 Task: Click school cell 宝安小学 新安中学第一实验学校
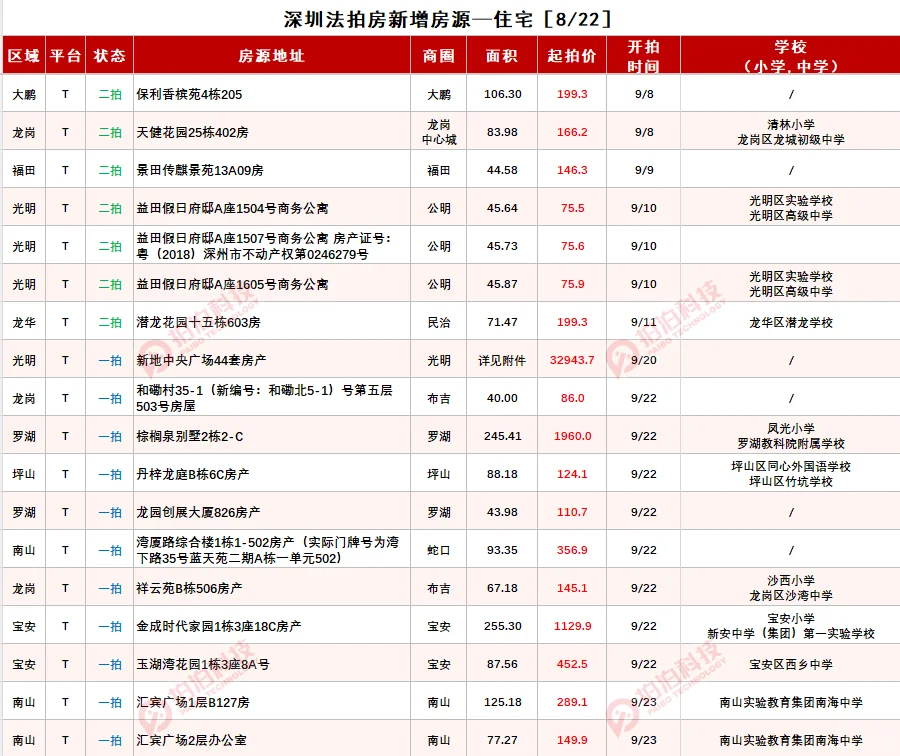pos(791,626)
